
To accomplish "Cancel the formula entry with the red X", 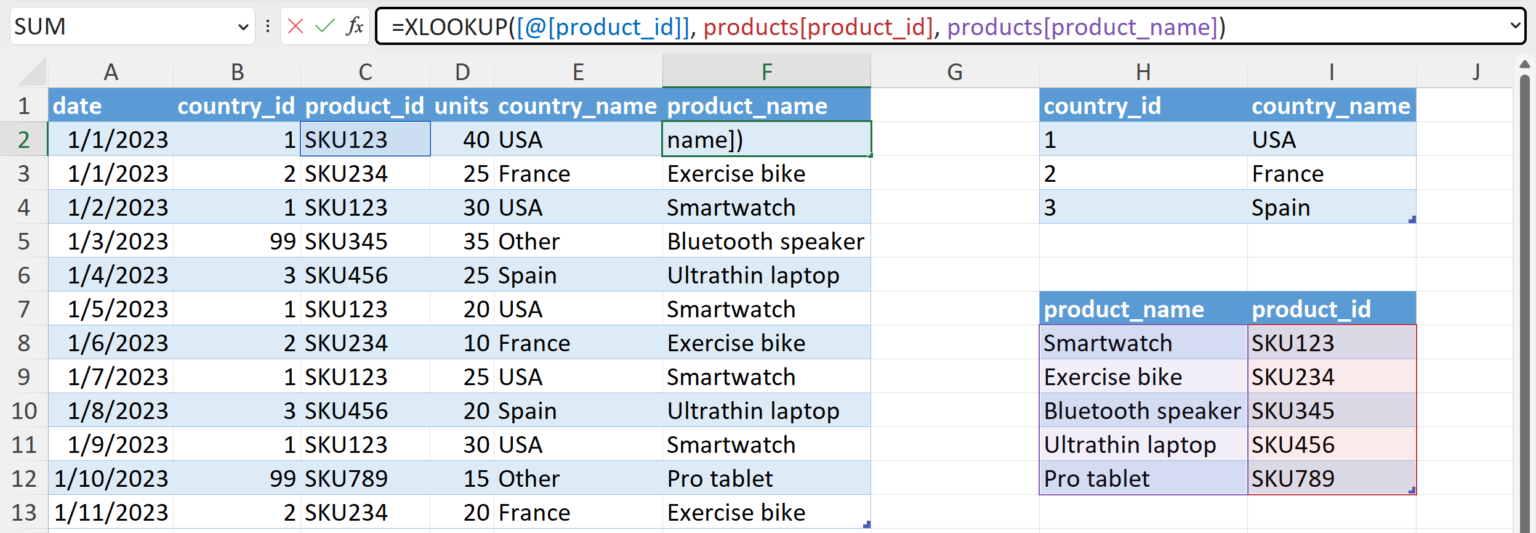I will click(295, 27).
